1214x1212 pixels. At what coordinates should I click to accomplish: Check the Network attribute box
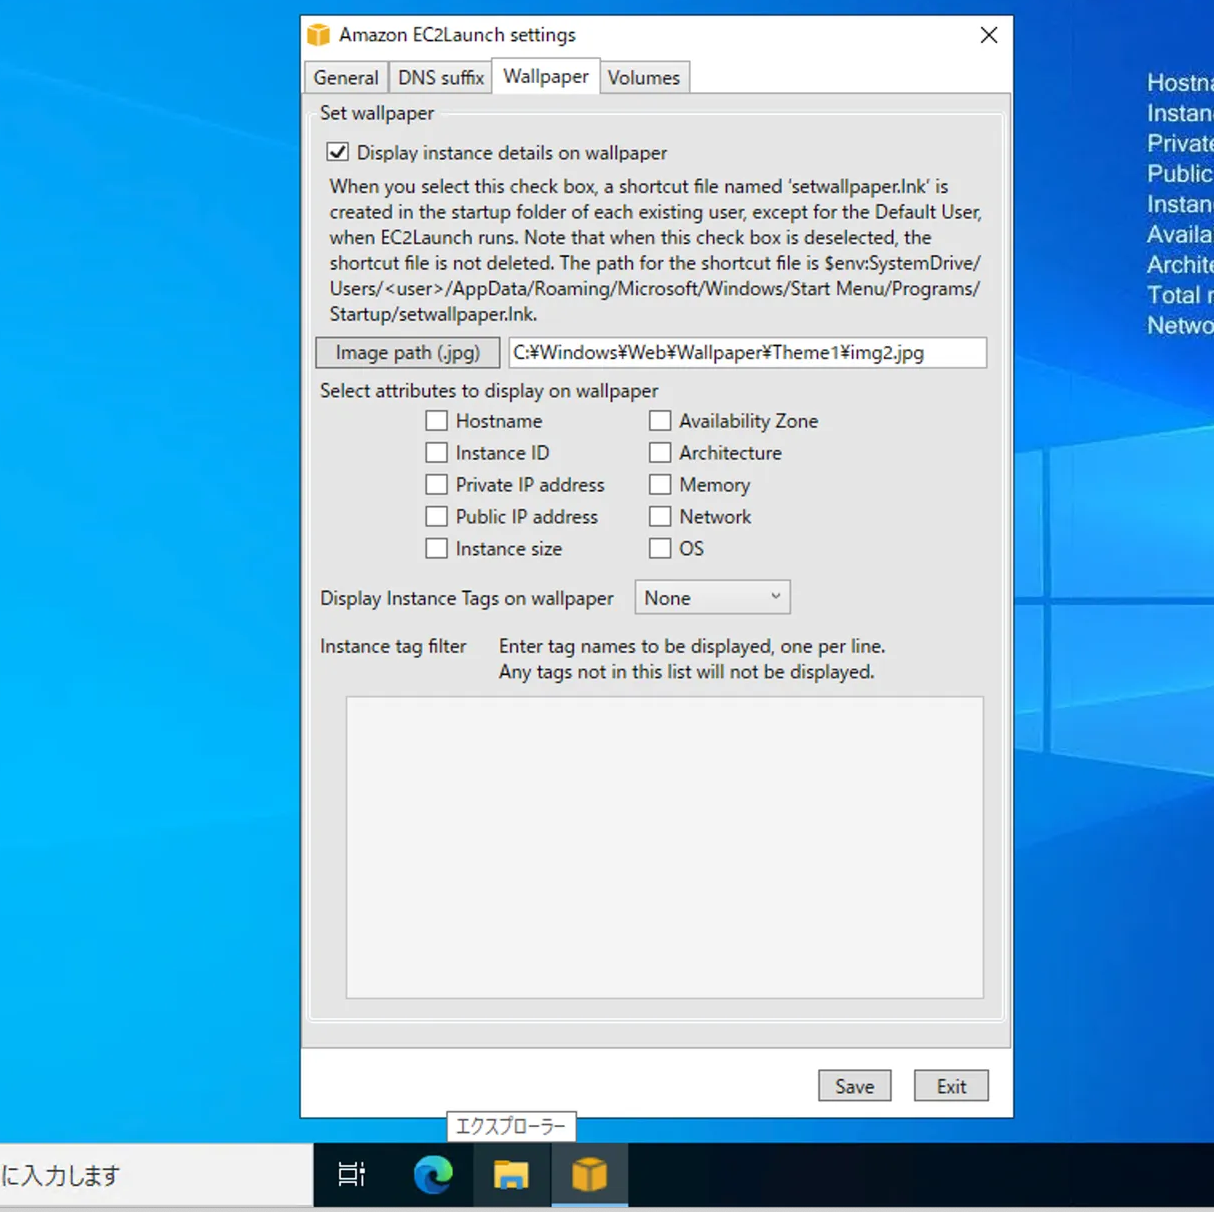pos(660,517)
